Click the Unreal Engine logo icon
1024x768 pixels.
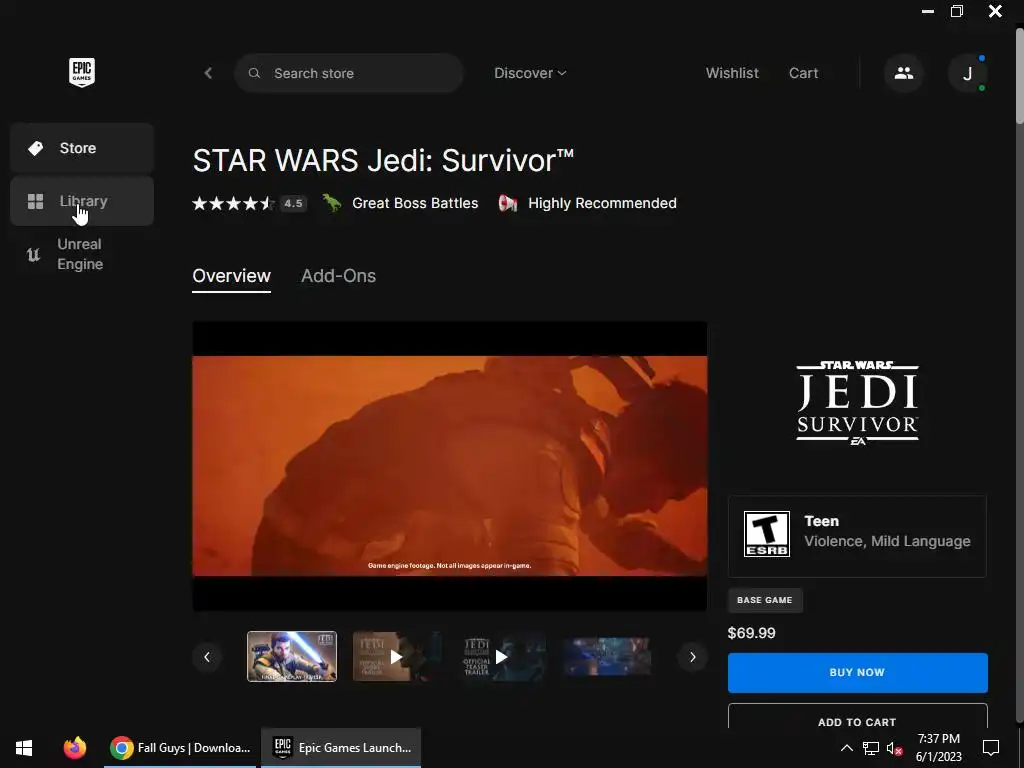coord(33,254)
